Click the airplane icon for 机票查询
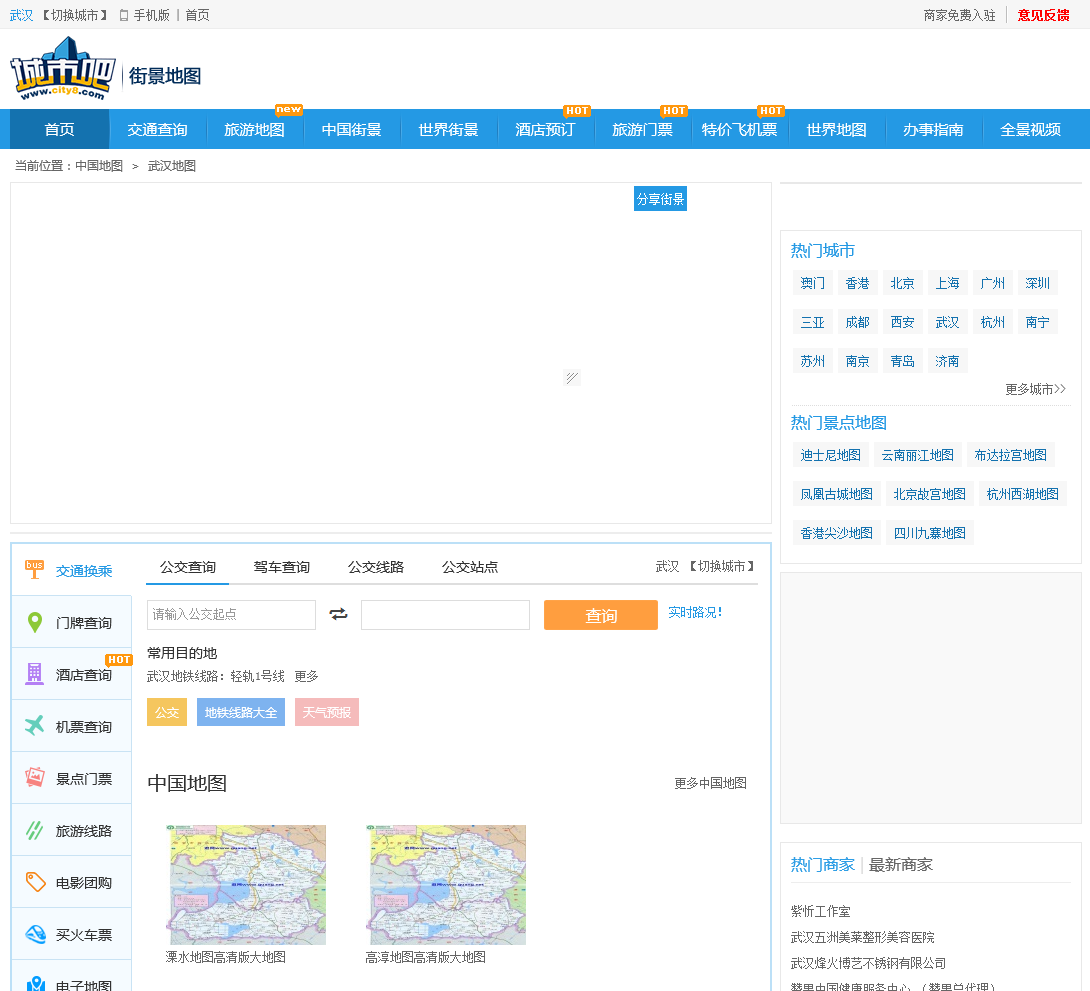 click(34, 726)
